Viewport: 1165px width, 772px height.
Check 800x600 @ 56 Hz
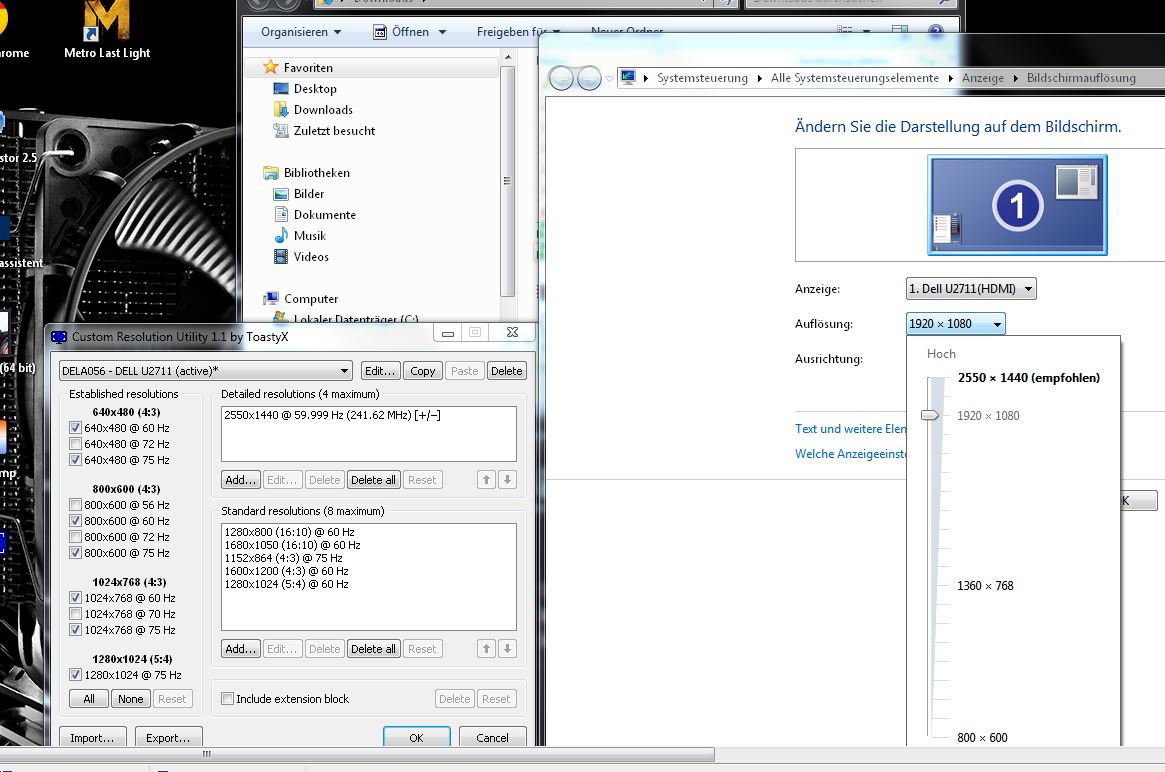(x=75, y=505)
